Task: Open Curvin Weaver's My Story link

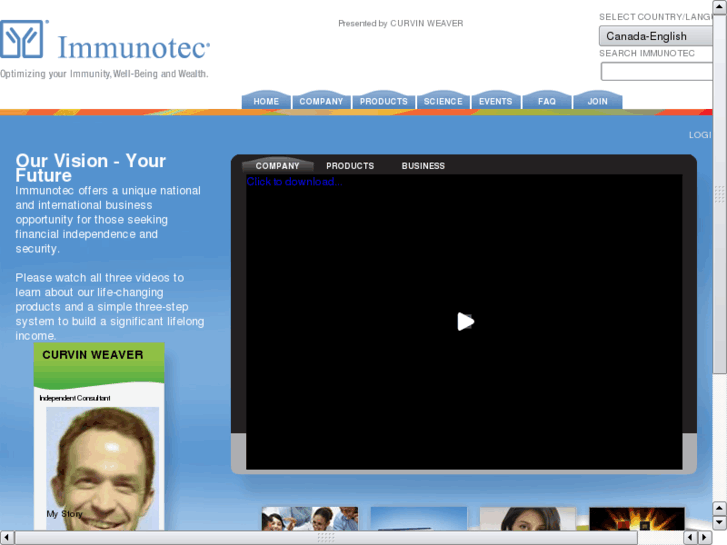Action: [64, 514]
